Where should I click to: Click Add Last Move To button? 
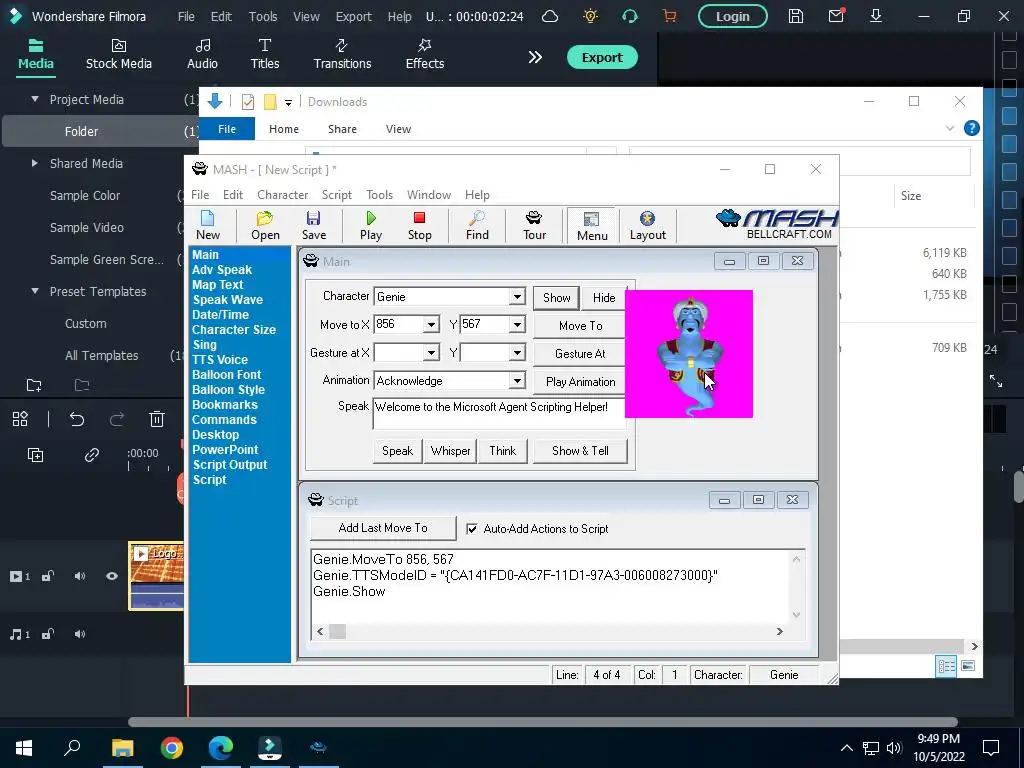383,528
